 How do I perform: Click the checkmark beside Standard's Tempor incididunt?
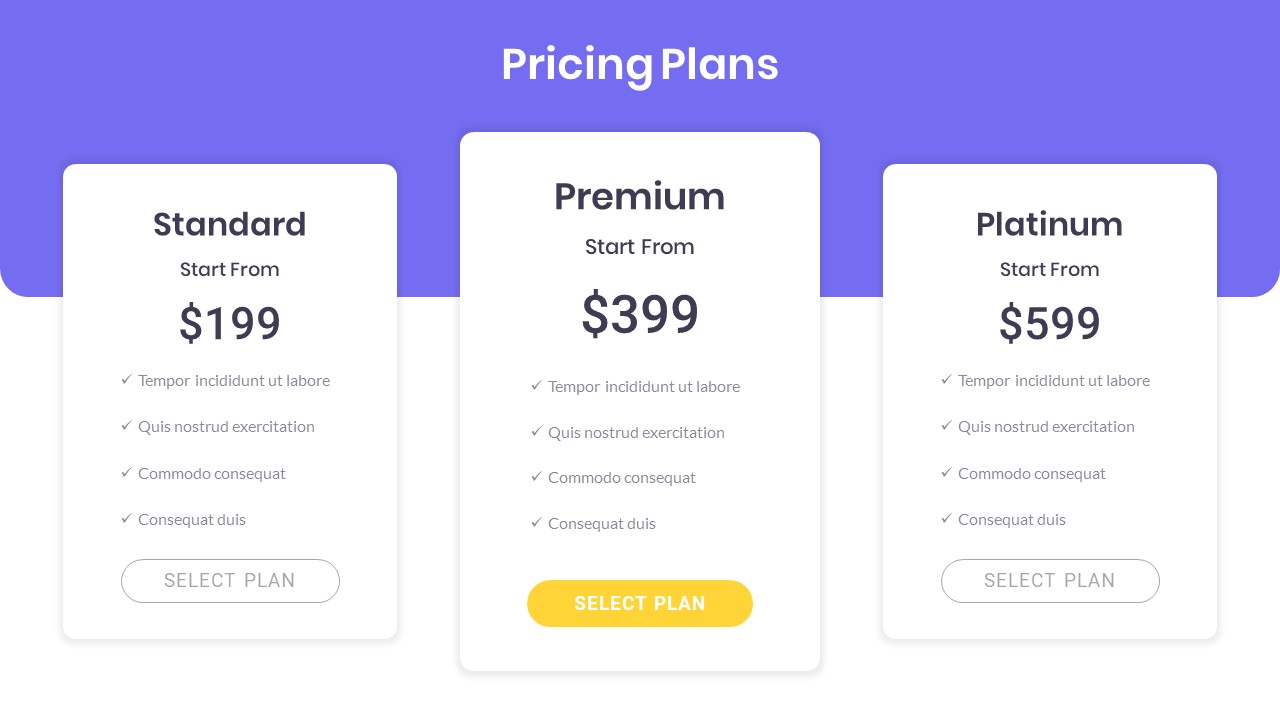(127, 380)
